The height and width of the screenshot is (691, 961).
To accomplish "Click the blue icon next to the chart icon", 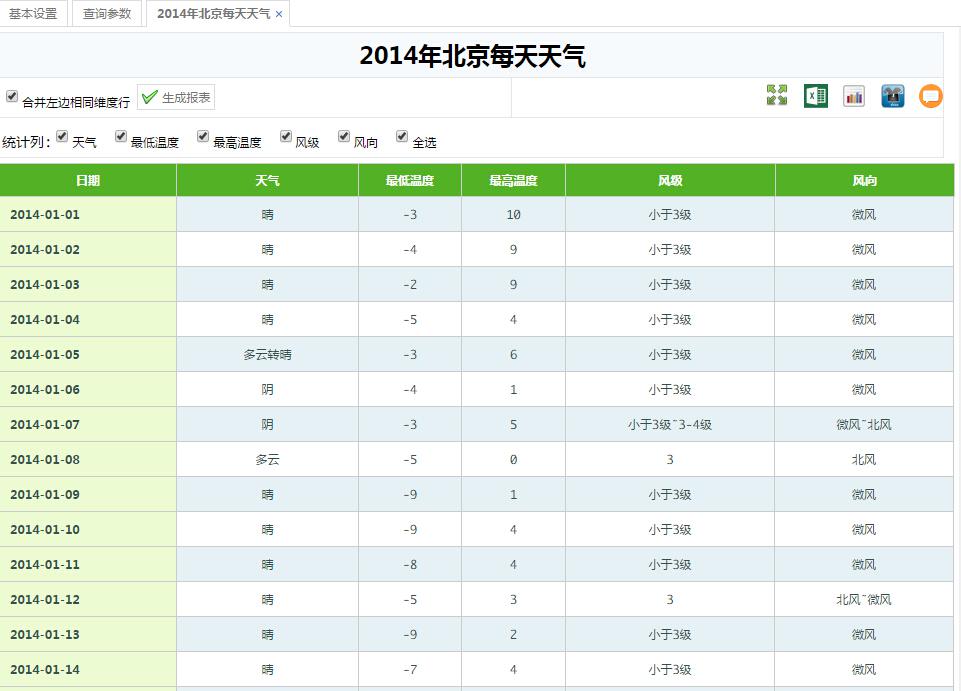I will (892, 96).
